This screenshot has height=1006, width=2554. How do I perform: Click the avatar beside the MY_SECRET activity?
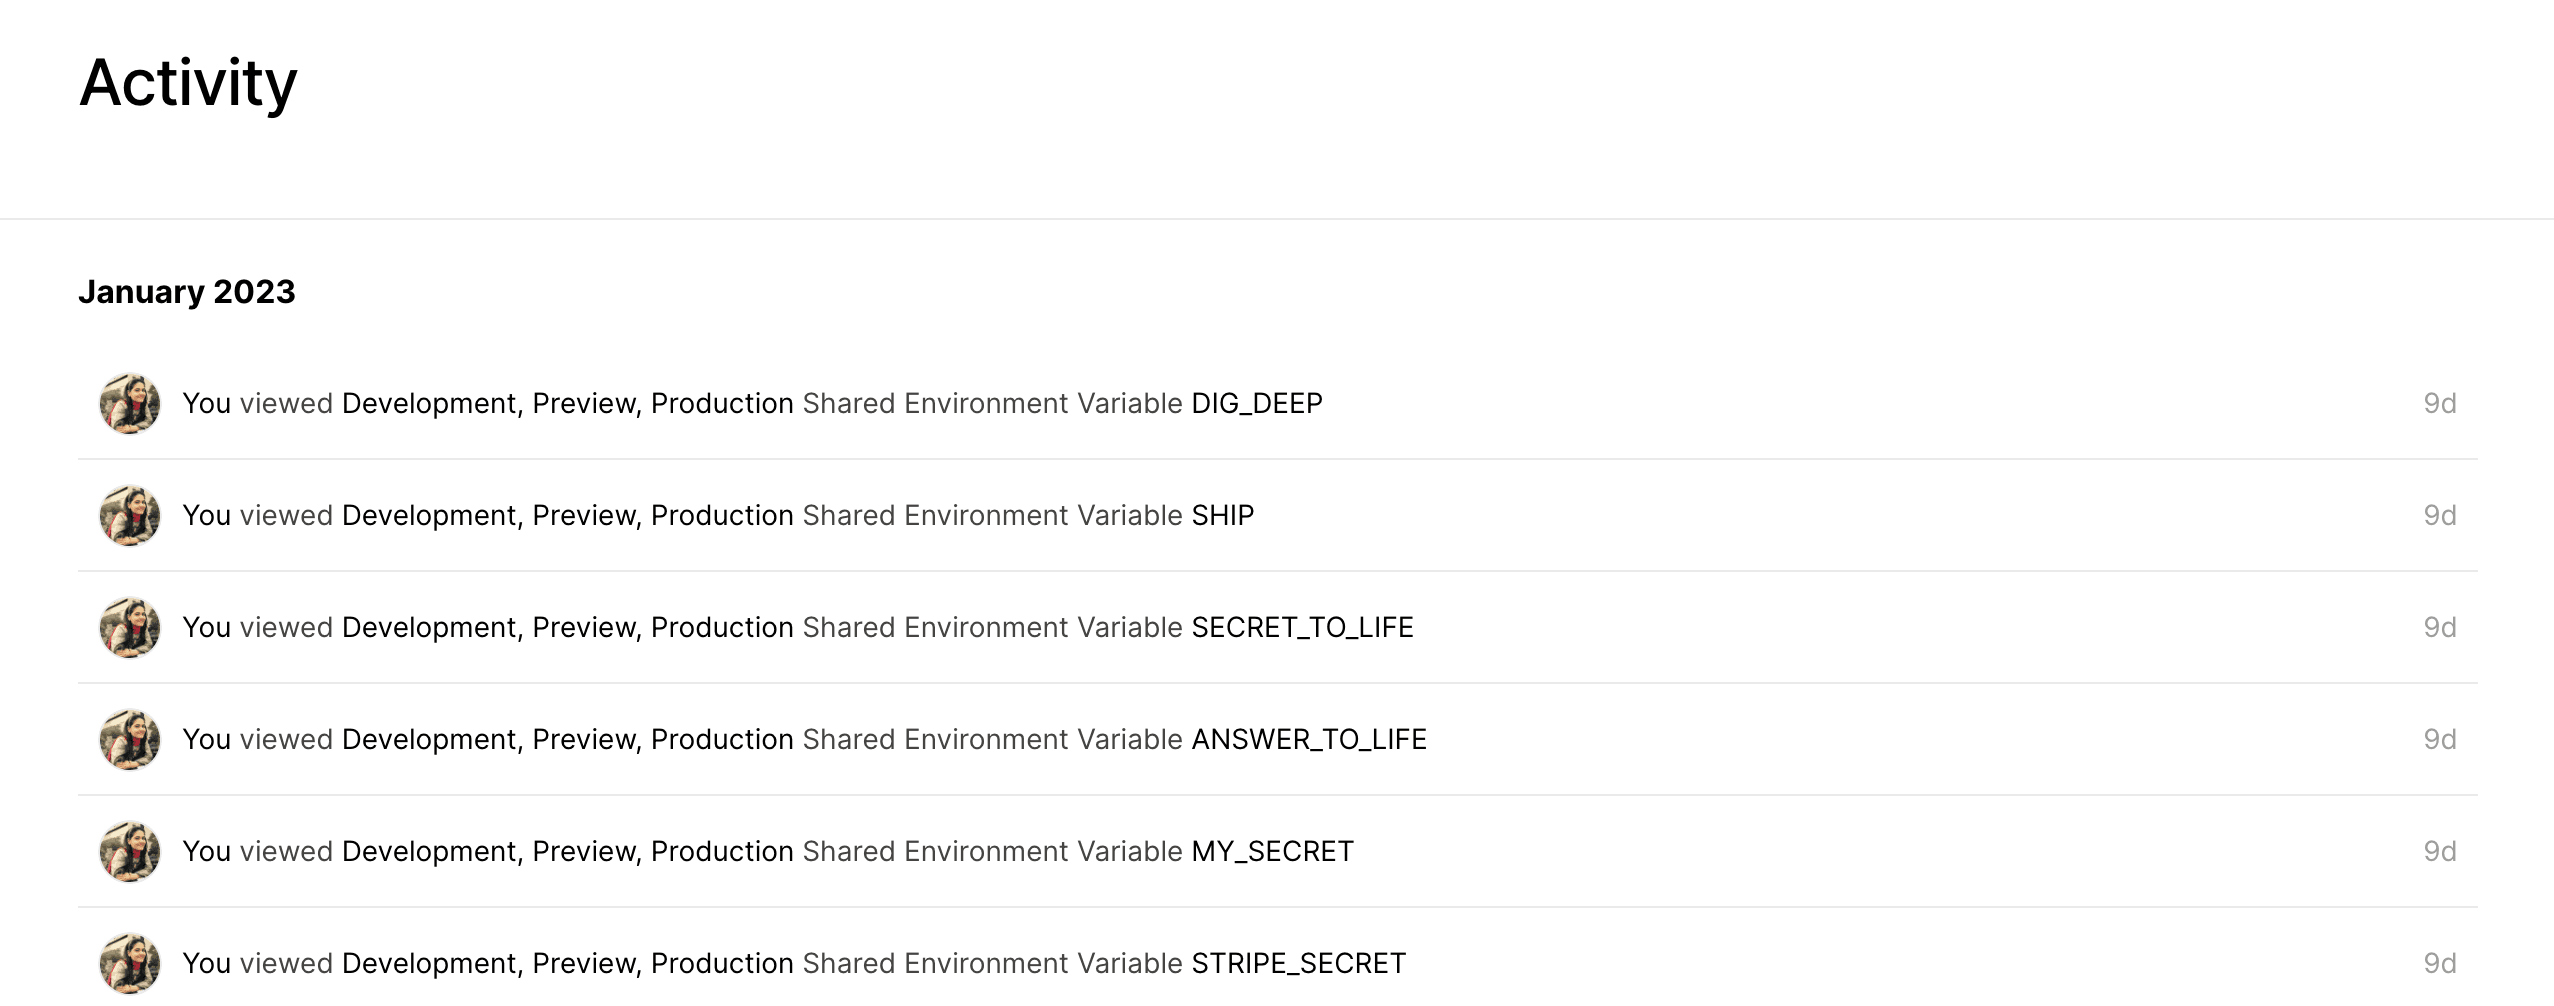(x=130, y=852)
